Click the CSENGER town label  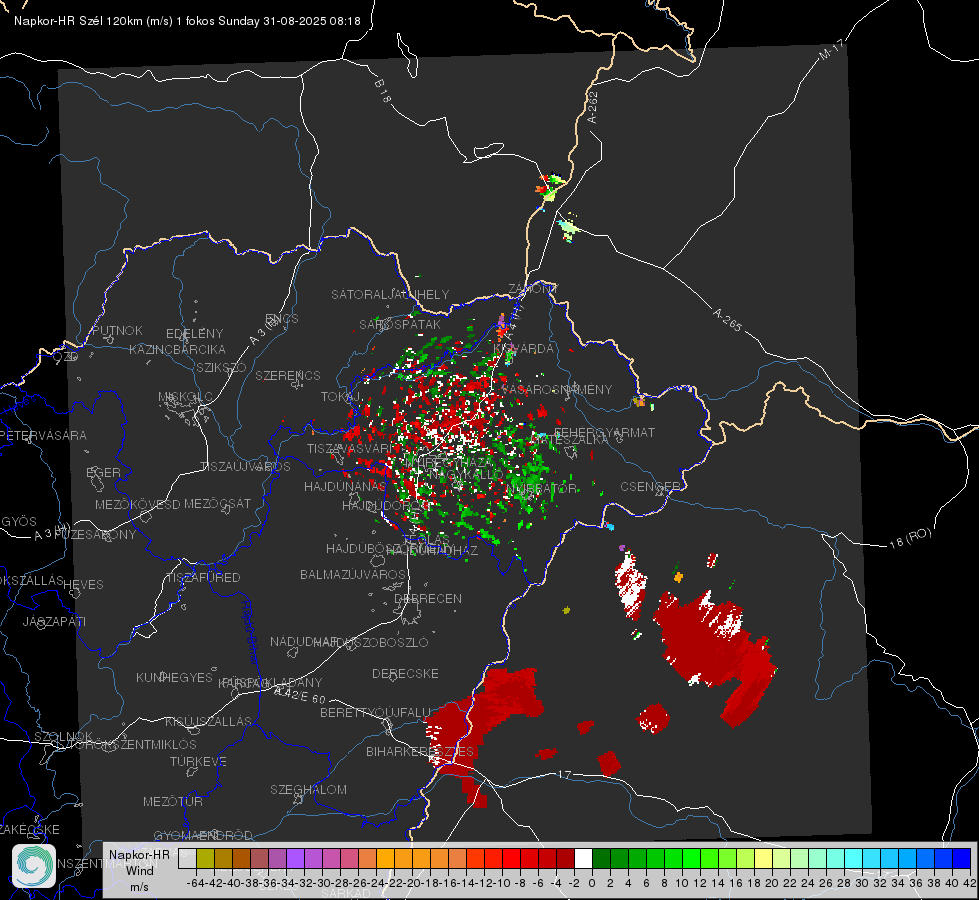click(x=650, y=487)
